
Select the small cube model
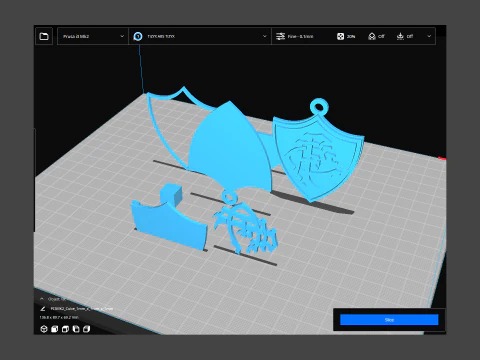point(171,193)
